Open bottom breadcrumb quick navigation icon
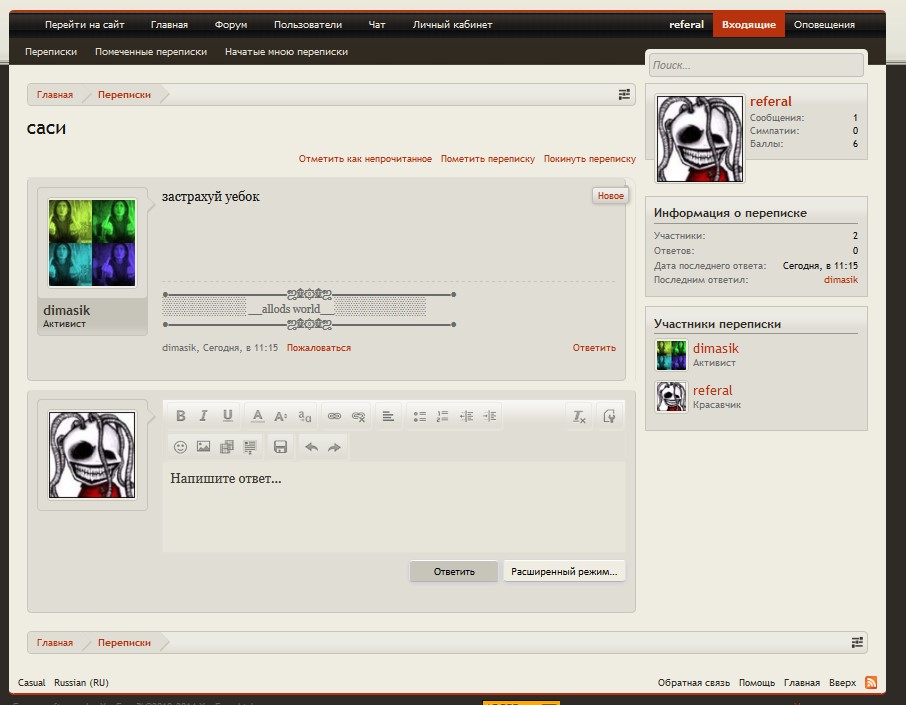Screen dimensions: 906x705 857,642
